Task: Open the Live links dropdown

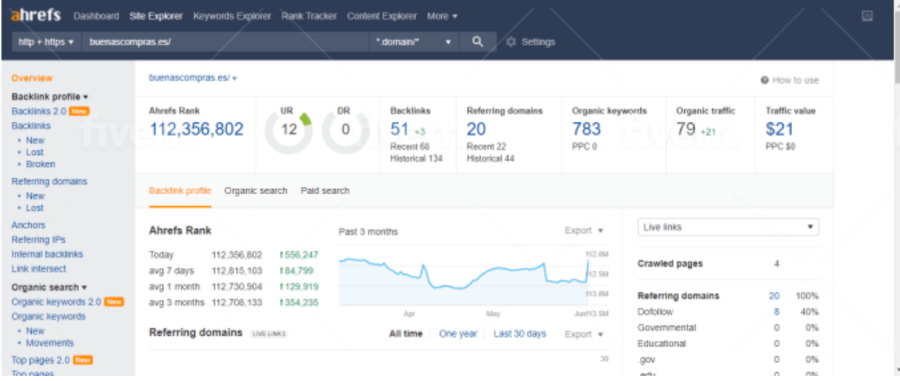Action: (x=728, y=227)
